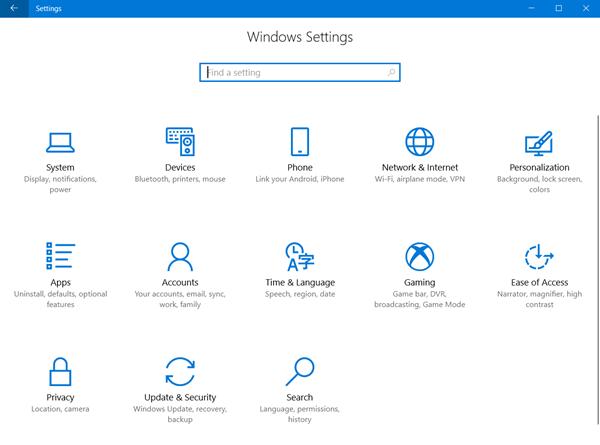Click 'Background, lock screen, colors' description
The height and width of the screenshot is (445, 600).
click(539, 184)
